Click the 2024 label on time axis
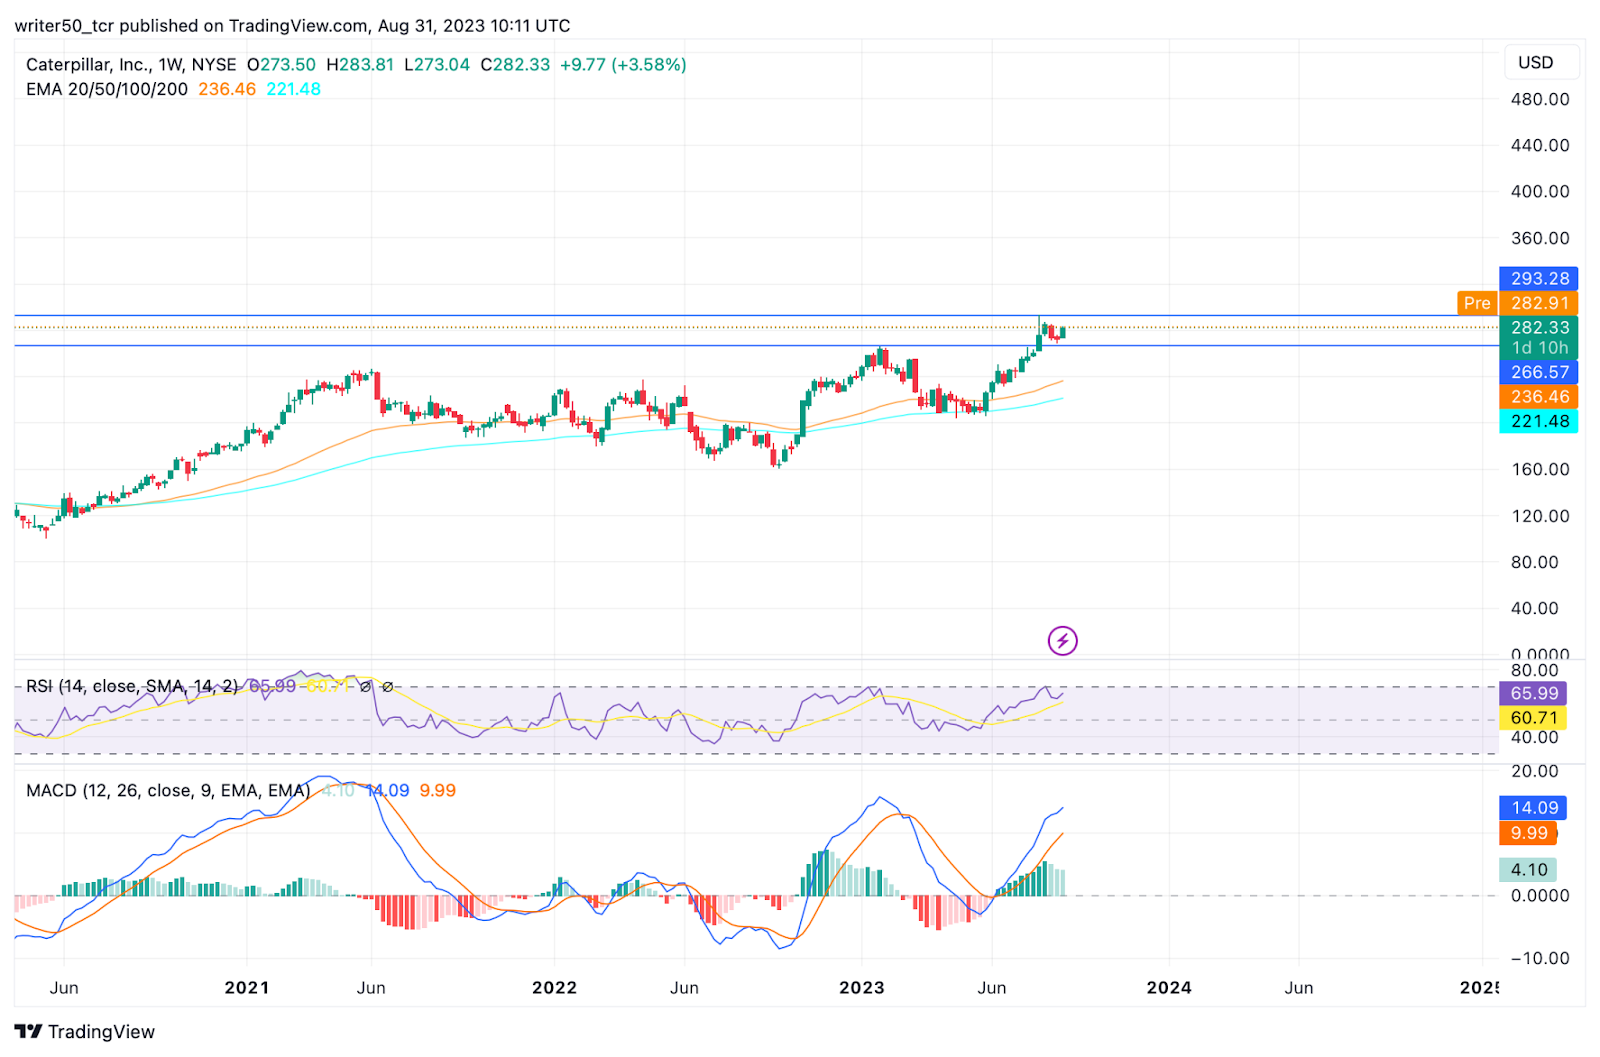The height and width of the screenshot is (1057, 1600). pyautogui.click(x=1169, y=988)
